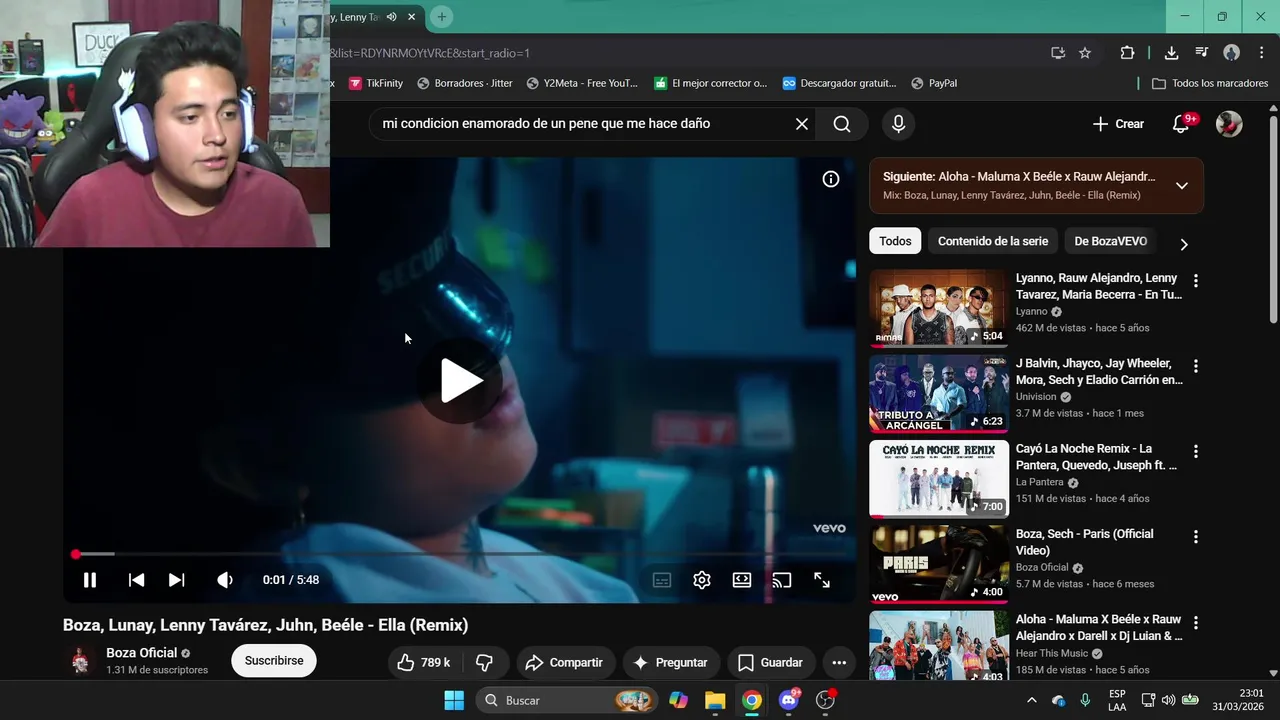Skip to the next video
Image resolution: width=1280 pixels, height=720 pixels.
(176, 580)
